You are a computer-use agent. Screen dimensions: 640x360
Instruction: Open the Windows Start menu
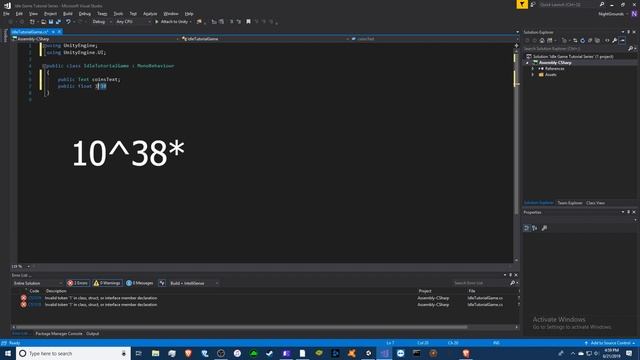click(8, 353)
